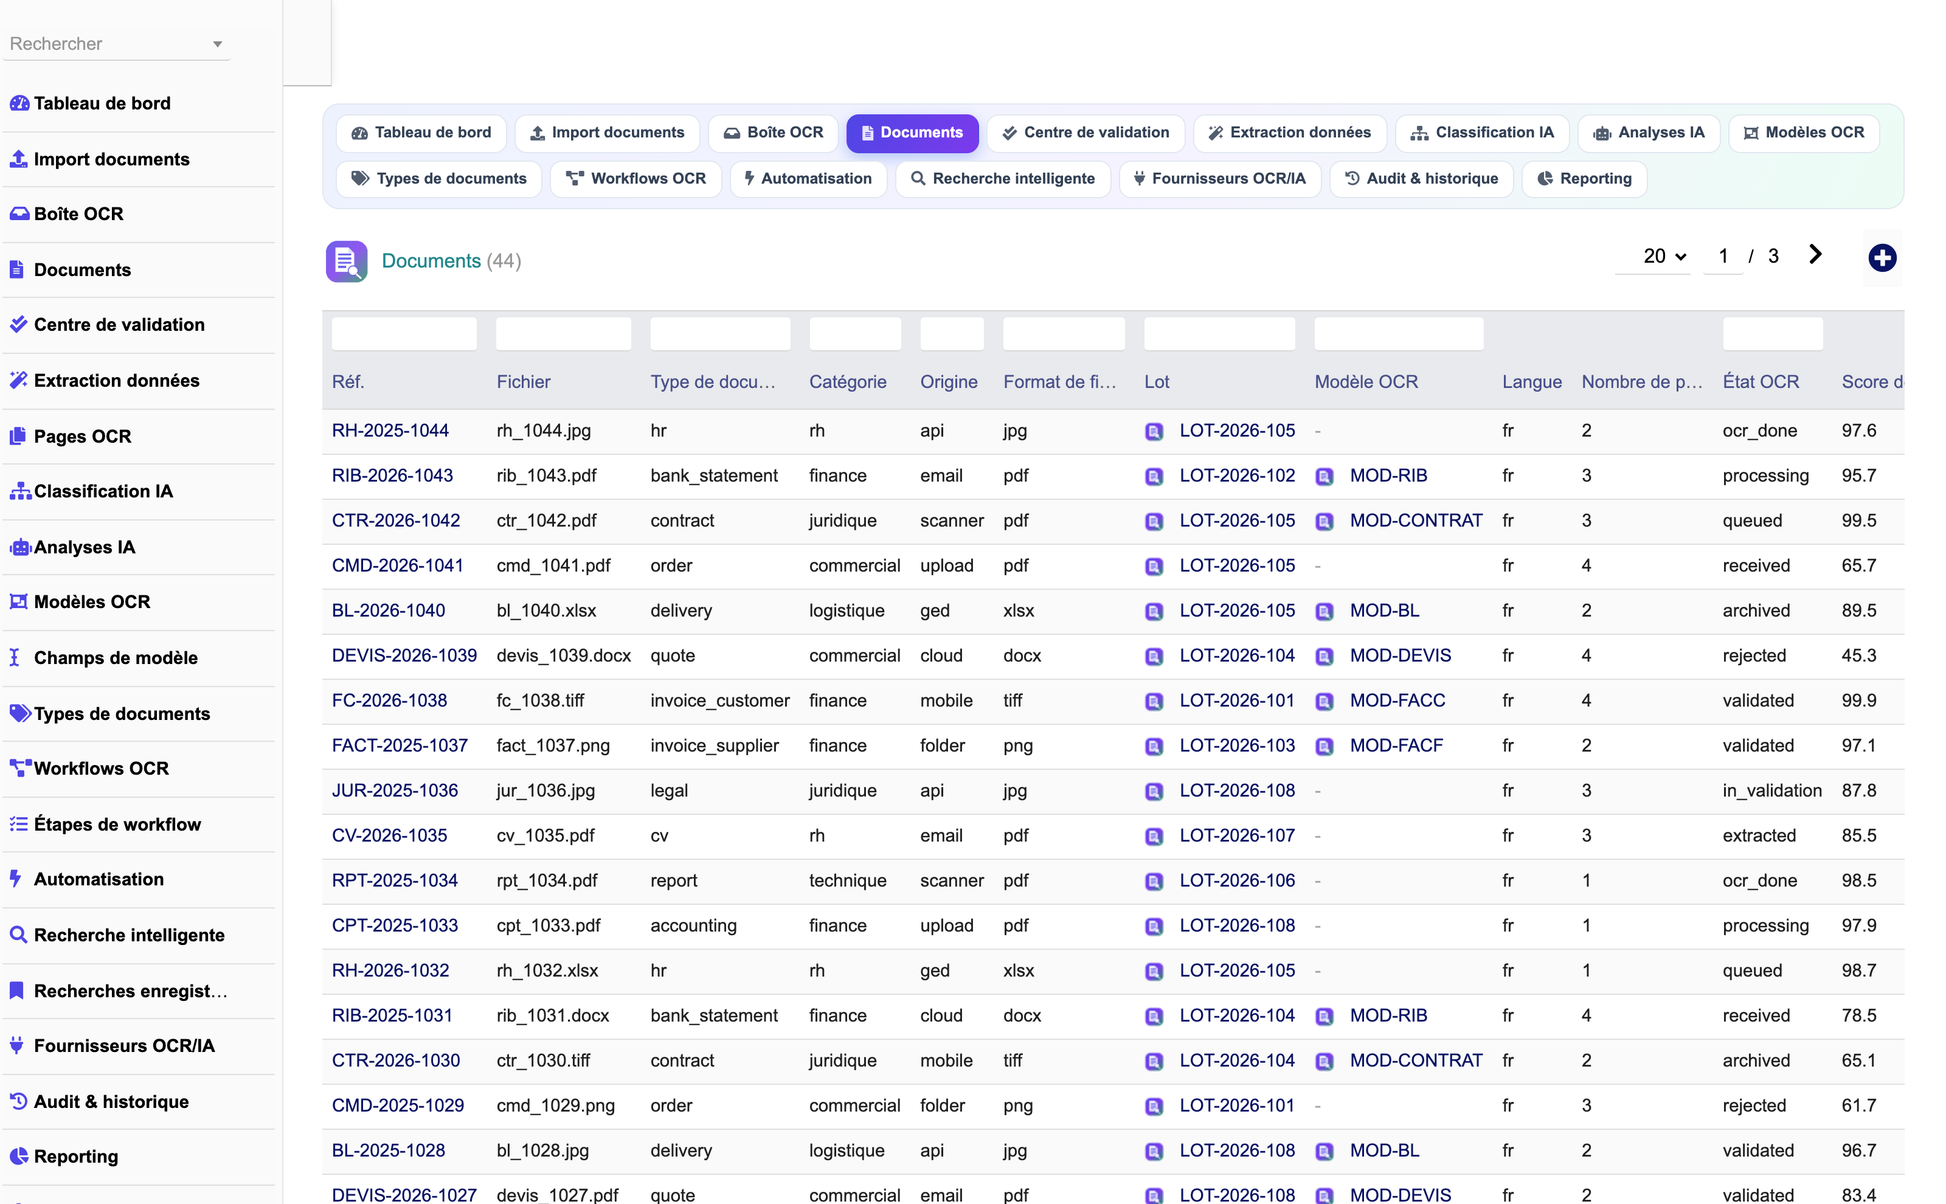Open Automatisation sidebar icon
Viewport: 1946px width, 1204px height.
[15, 879]
